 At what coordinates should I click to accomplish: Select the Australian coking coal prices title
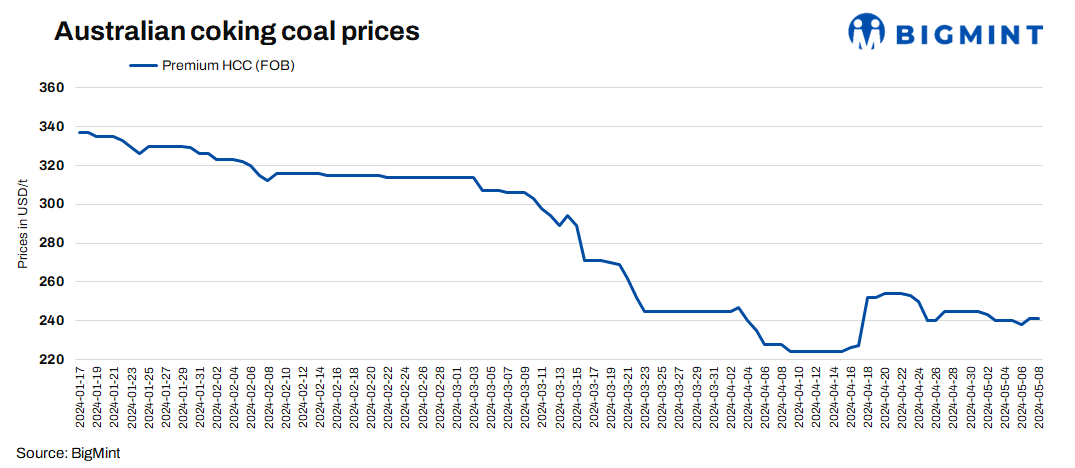click(x=236, y=32)
